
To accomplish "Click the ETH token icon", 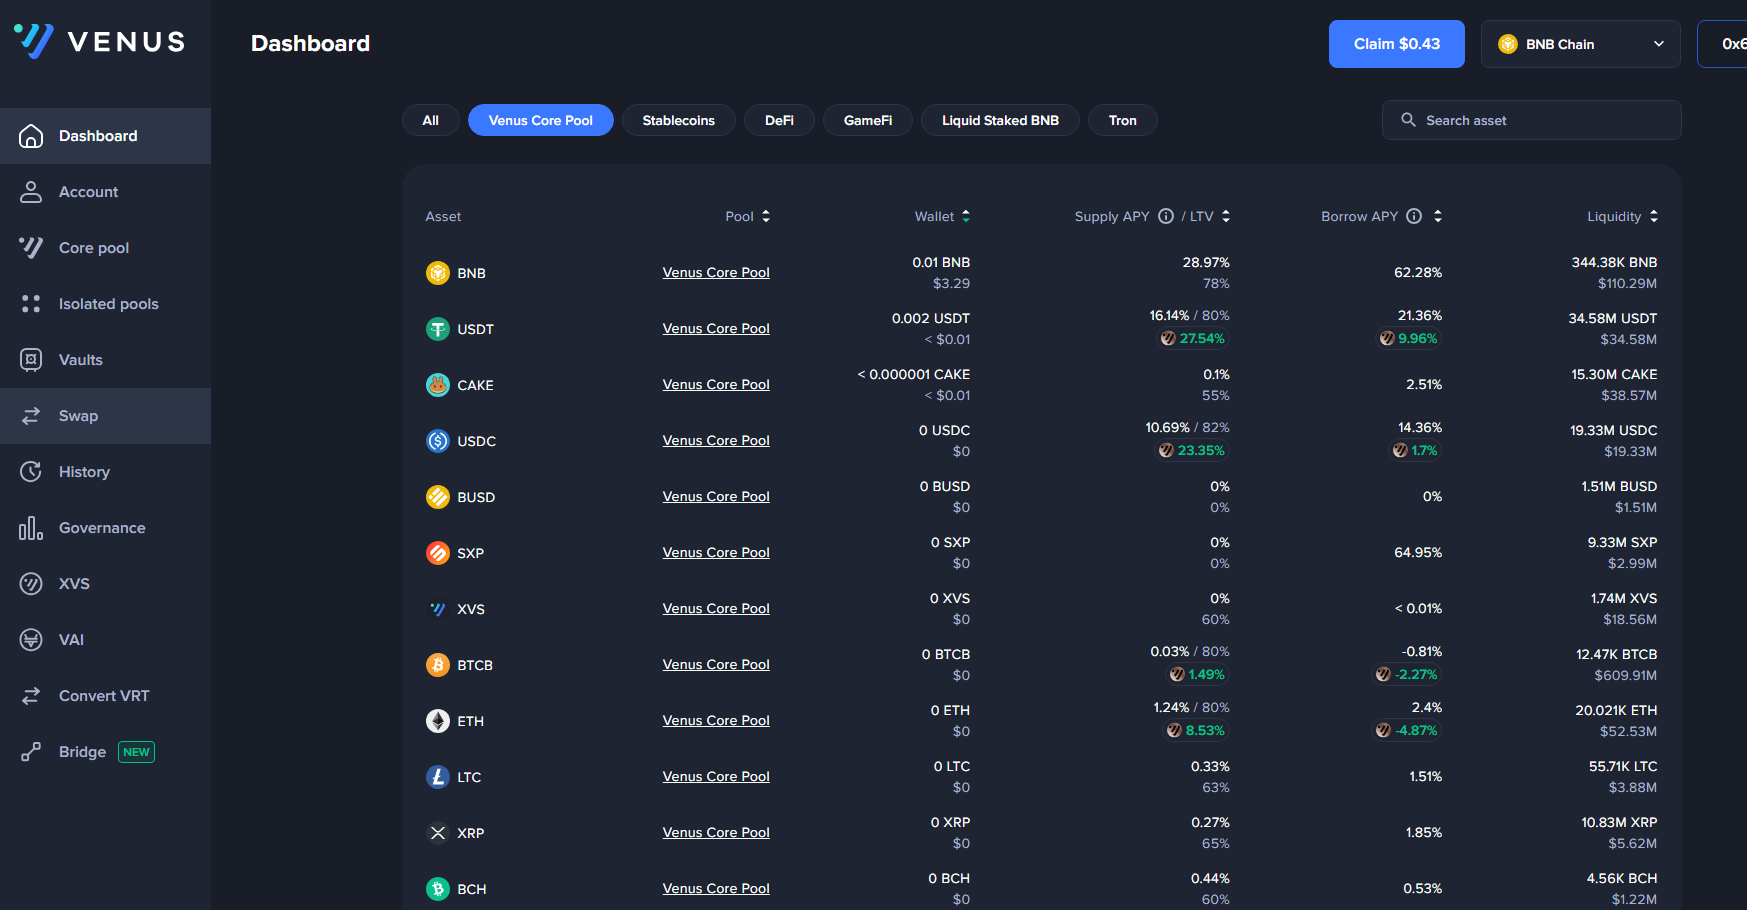I will click(438, 721).
